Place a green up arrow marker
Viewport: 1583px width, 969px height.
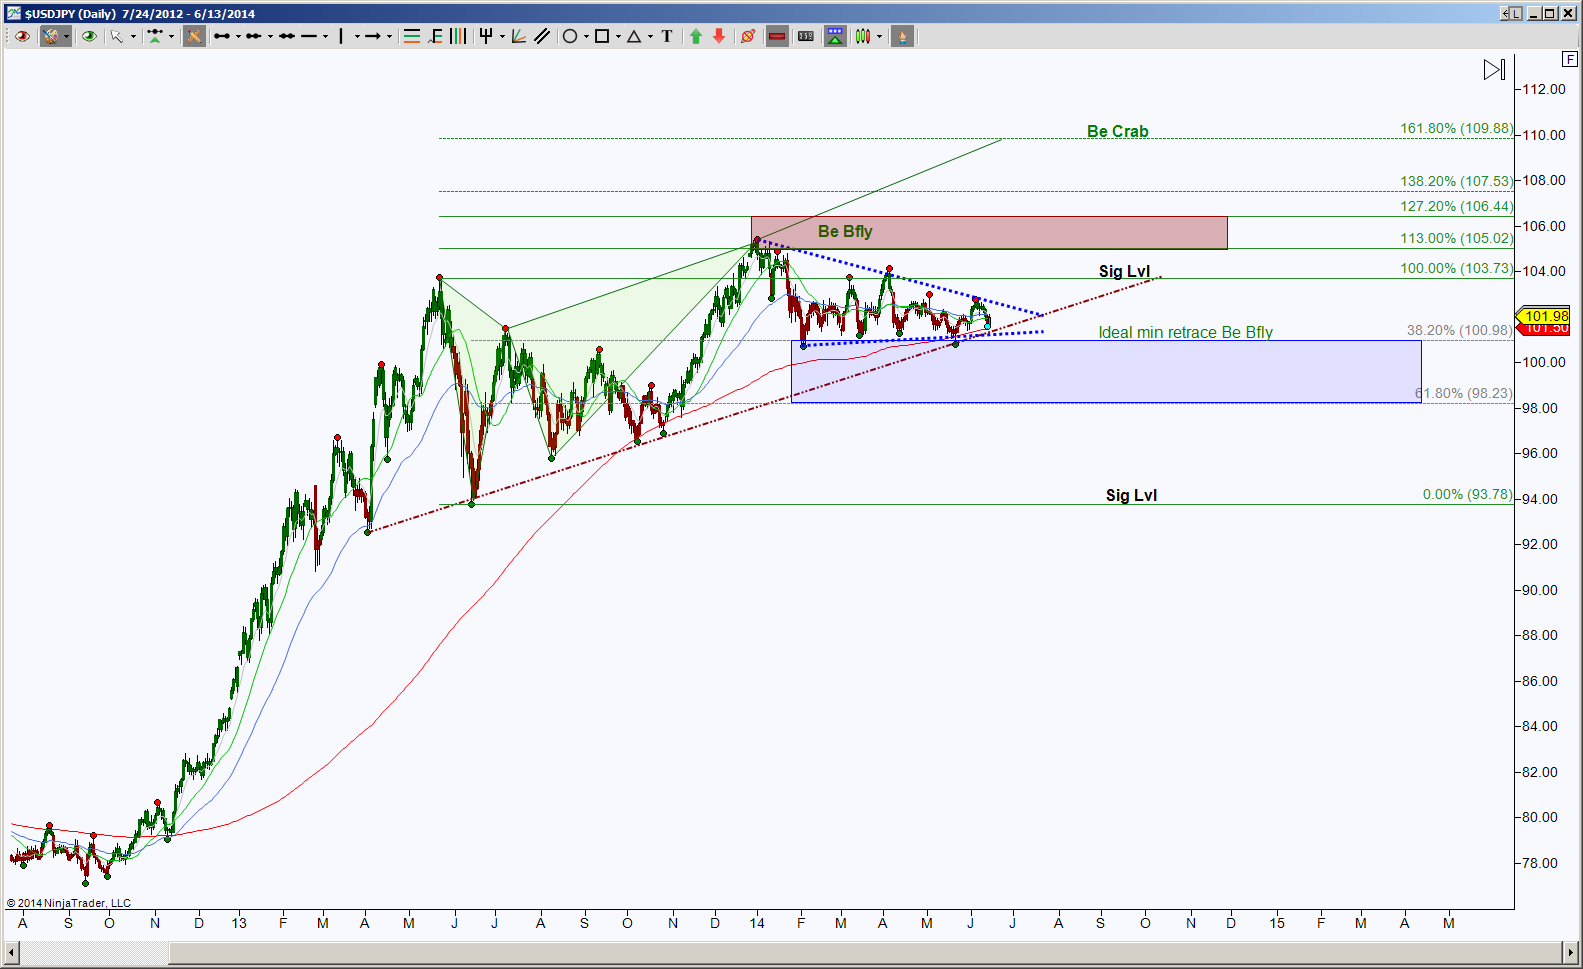coord(696,36)
